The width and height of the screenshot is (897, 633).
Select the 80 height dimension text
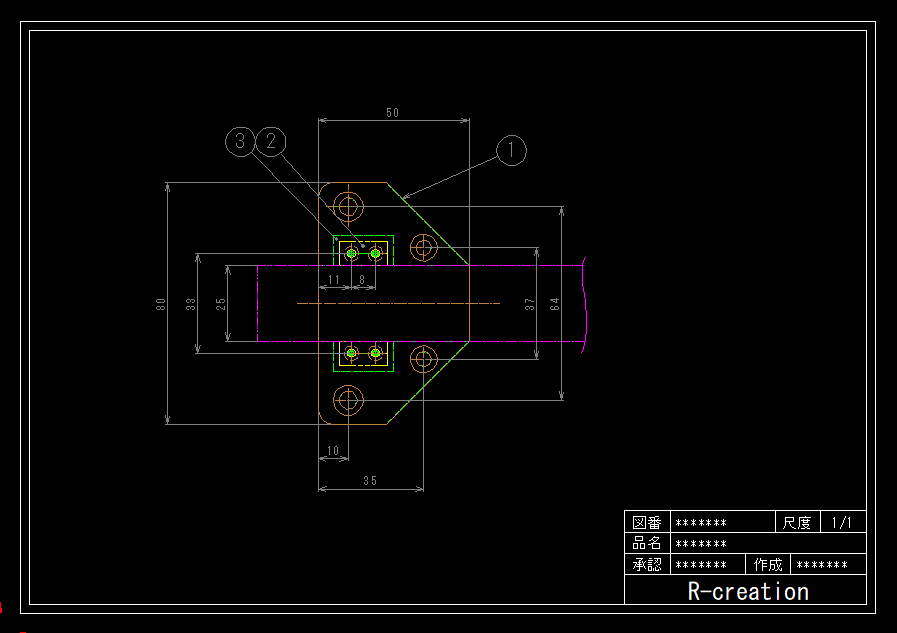(x=161, y=304)
